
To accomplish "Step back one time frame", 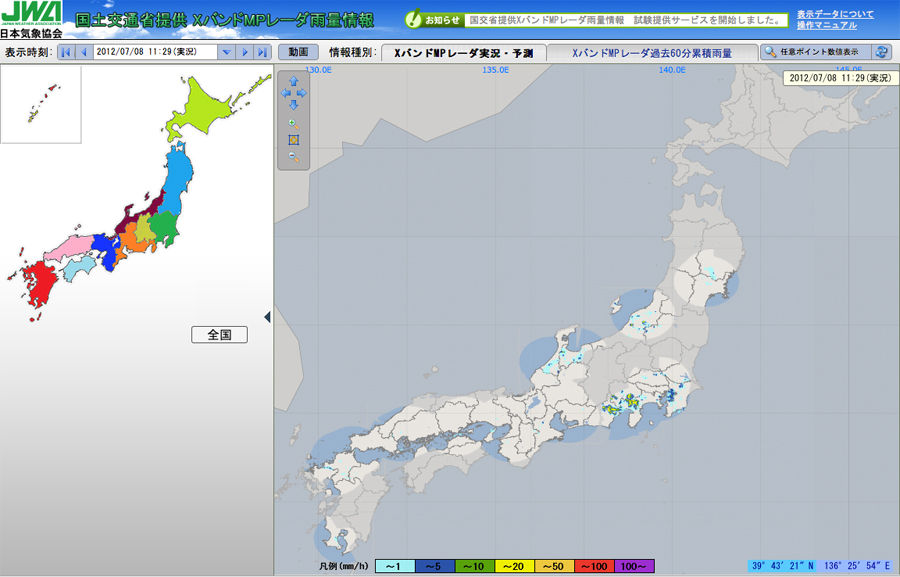I will click(84, 52).
